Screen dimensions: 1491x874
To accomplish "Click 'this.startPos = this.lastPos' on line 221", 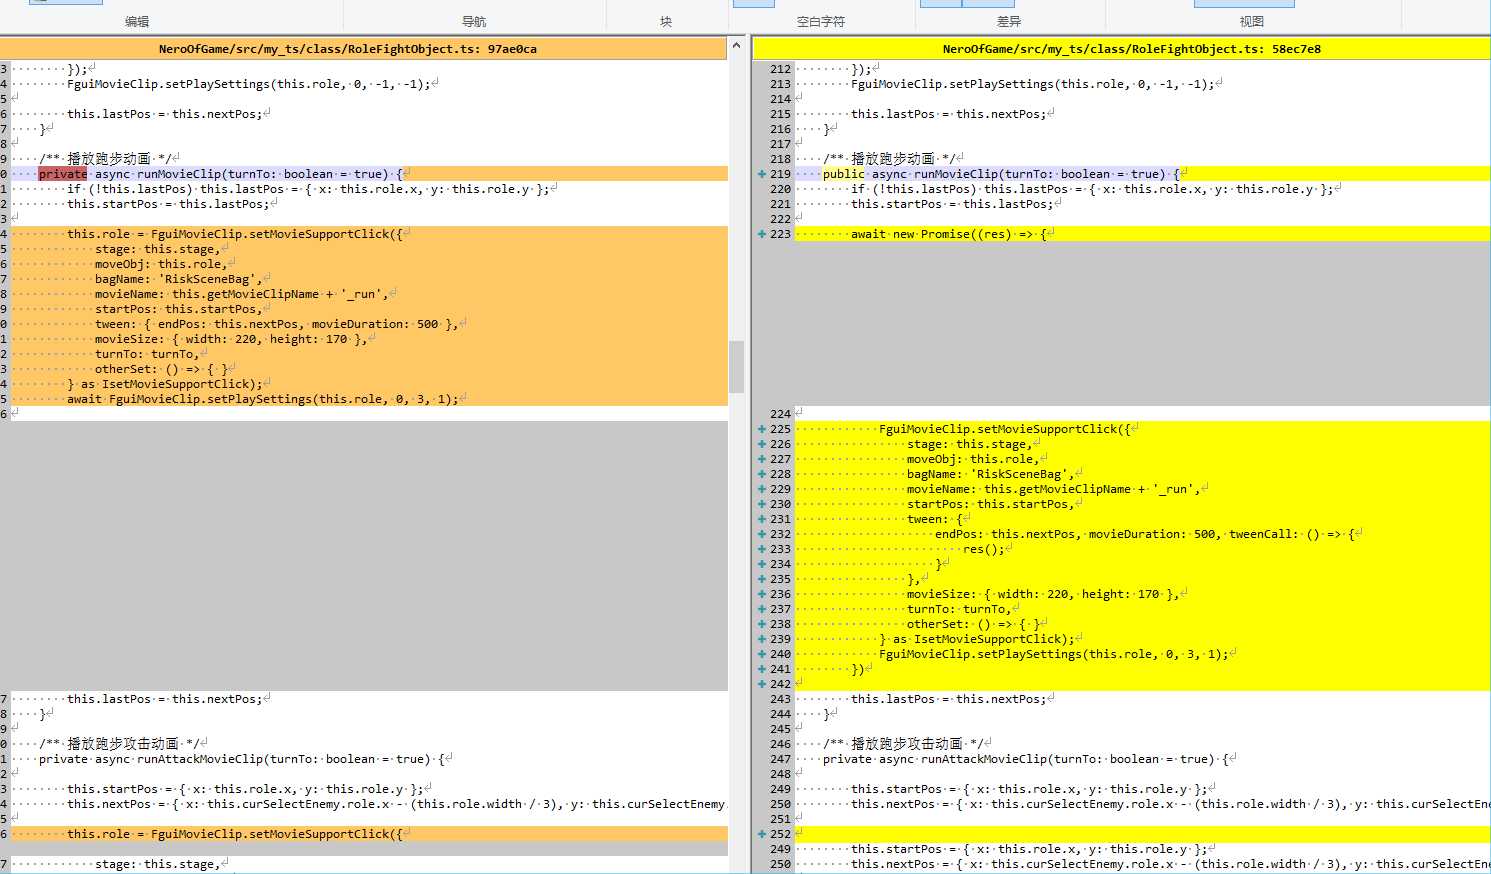I will click(x=949, y=204).
